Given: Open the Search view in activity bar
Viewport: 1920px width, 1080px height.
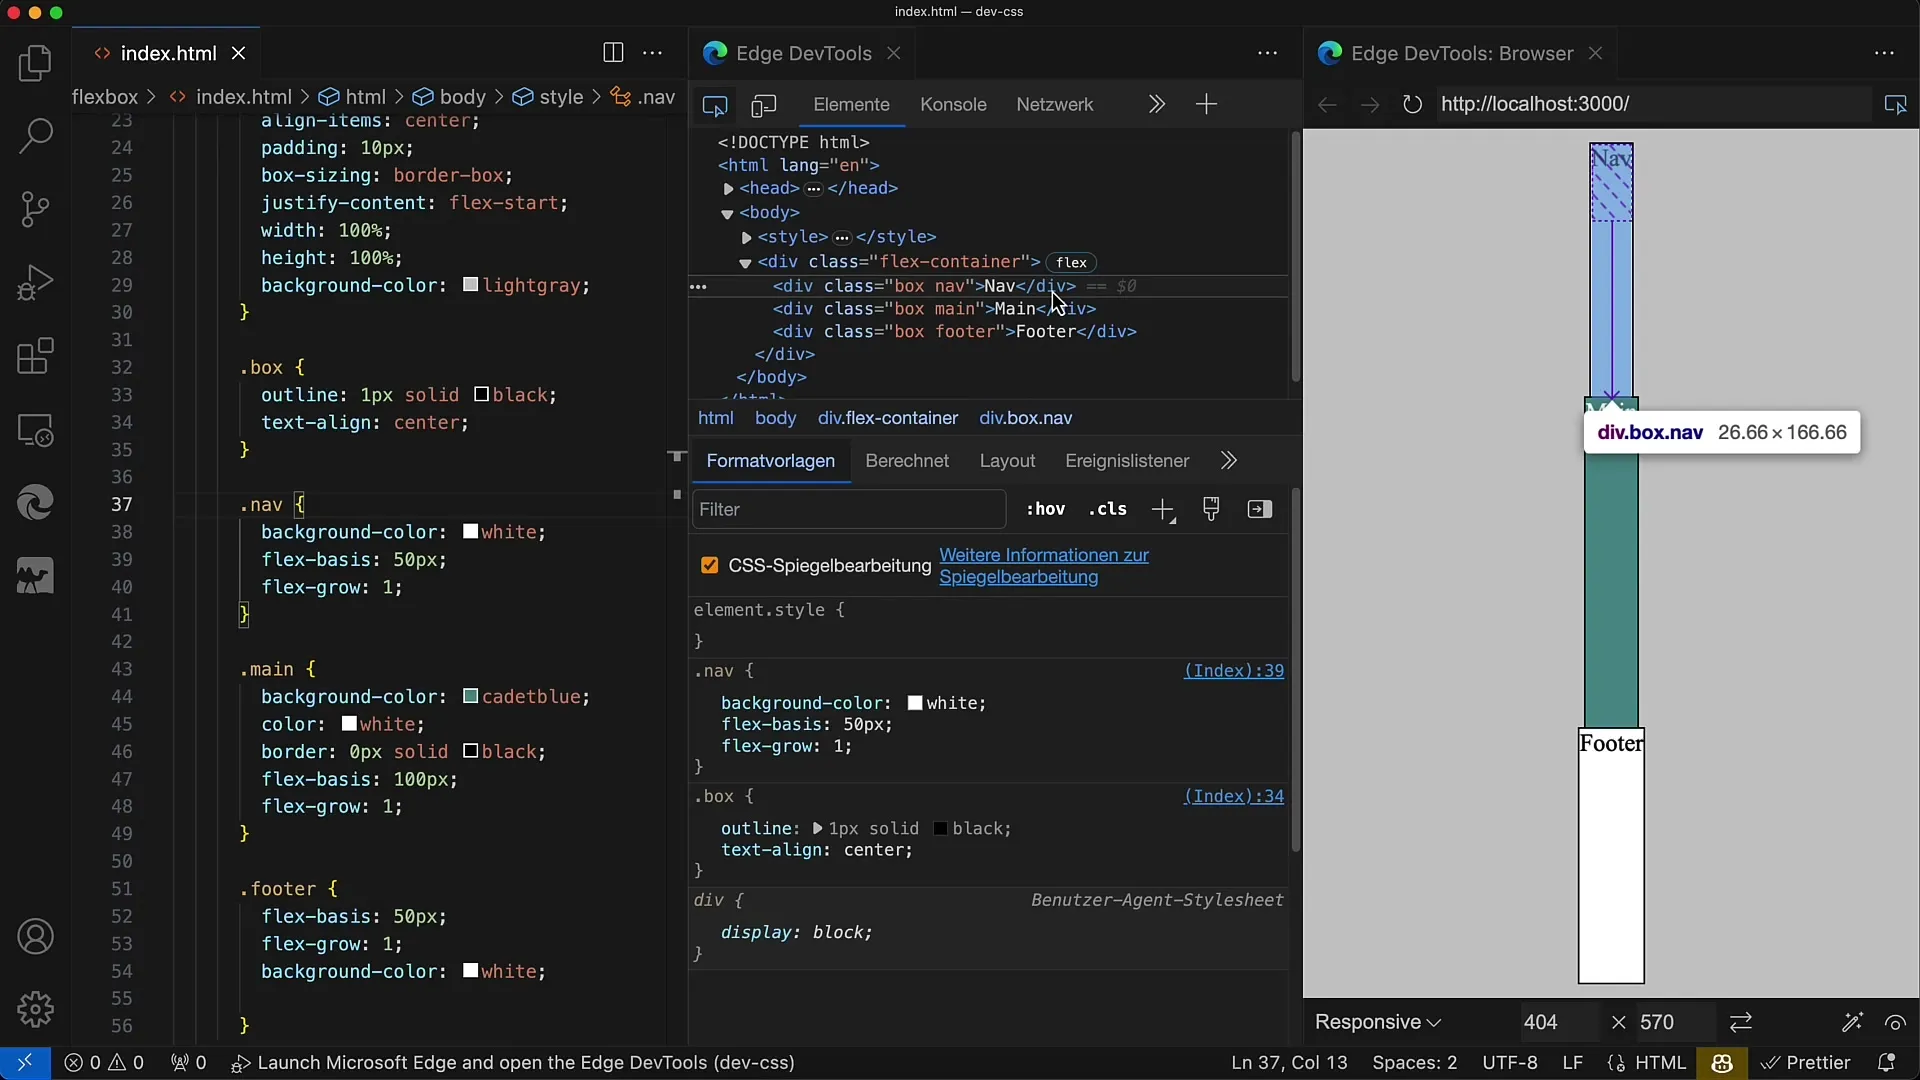Looking at the screenshot, I should pos(35,136).
